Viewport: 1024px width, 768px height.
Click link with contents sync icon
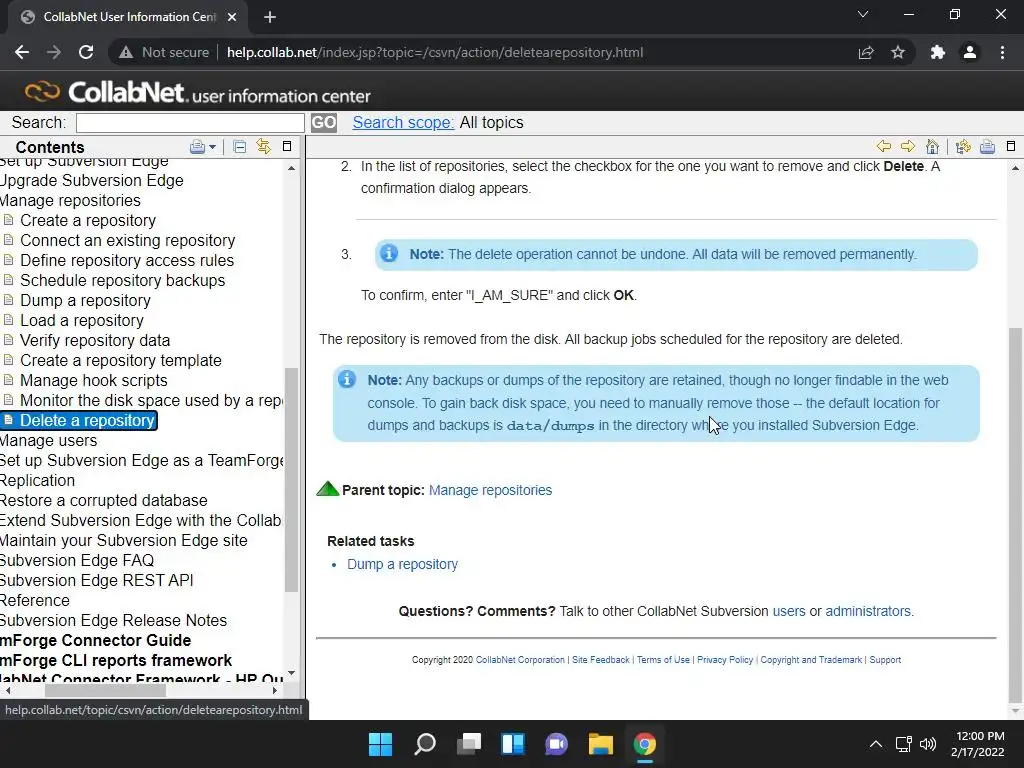click(x=263, y=147)
